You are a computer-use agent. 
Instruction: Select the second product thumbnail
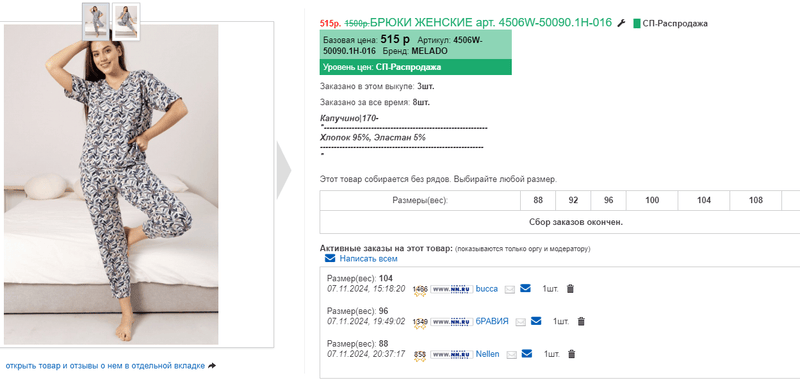(x=126, y=21)
